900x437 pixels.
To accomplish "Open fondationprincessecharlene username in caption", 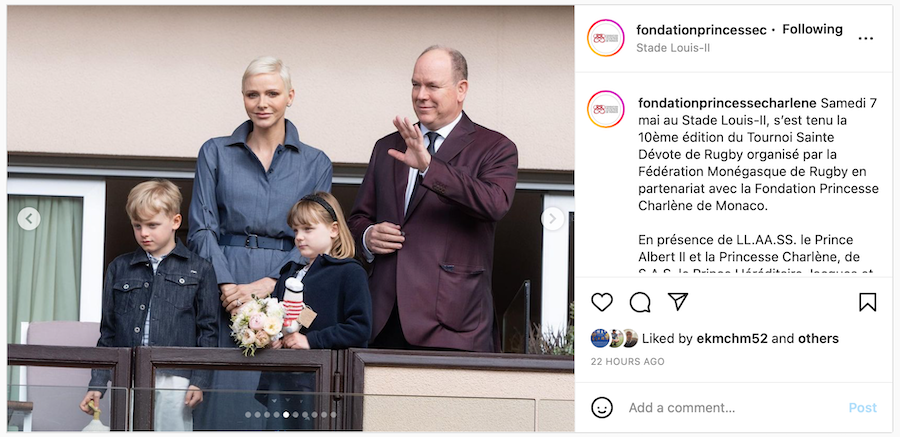I will tap(727, 103).
